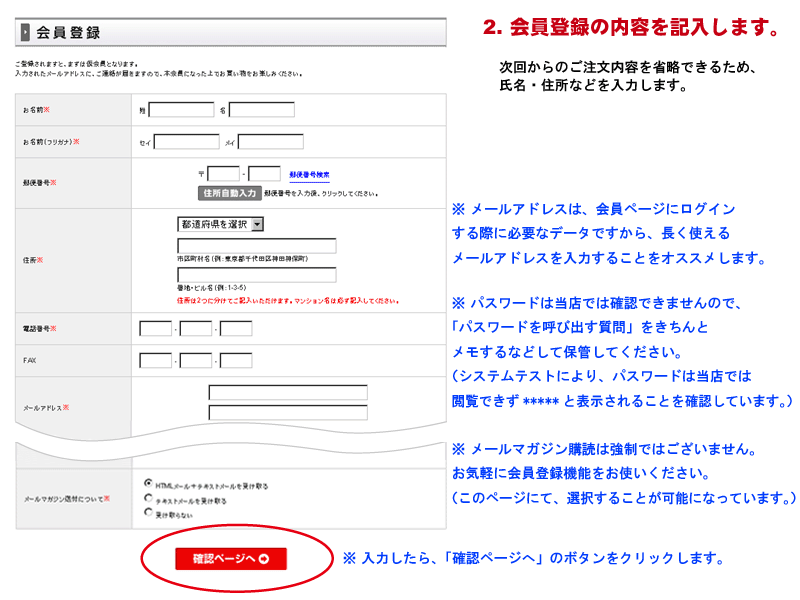Click the lower メールアドレス confirmation field

point(288,412)
